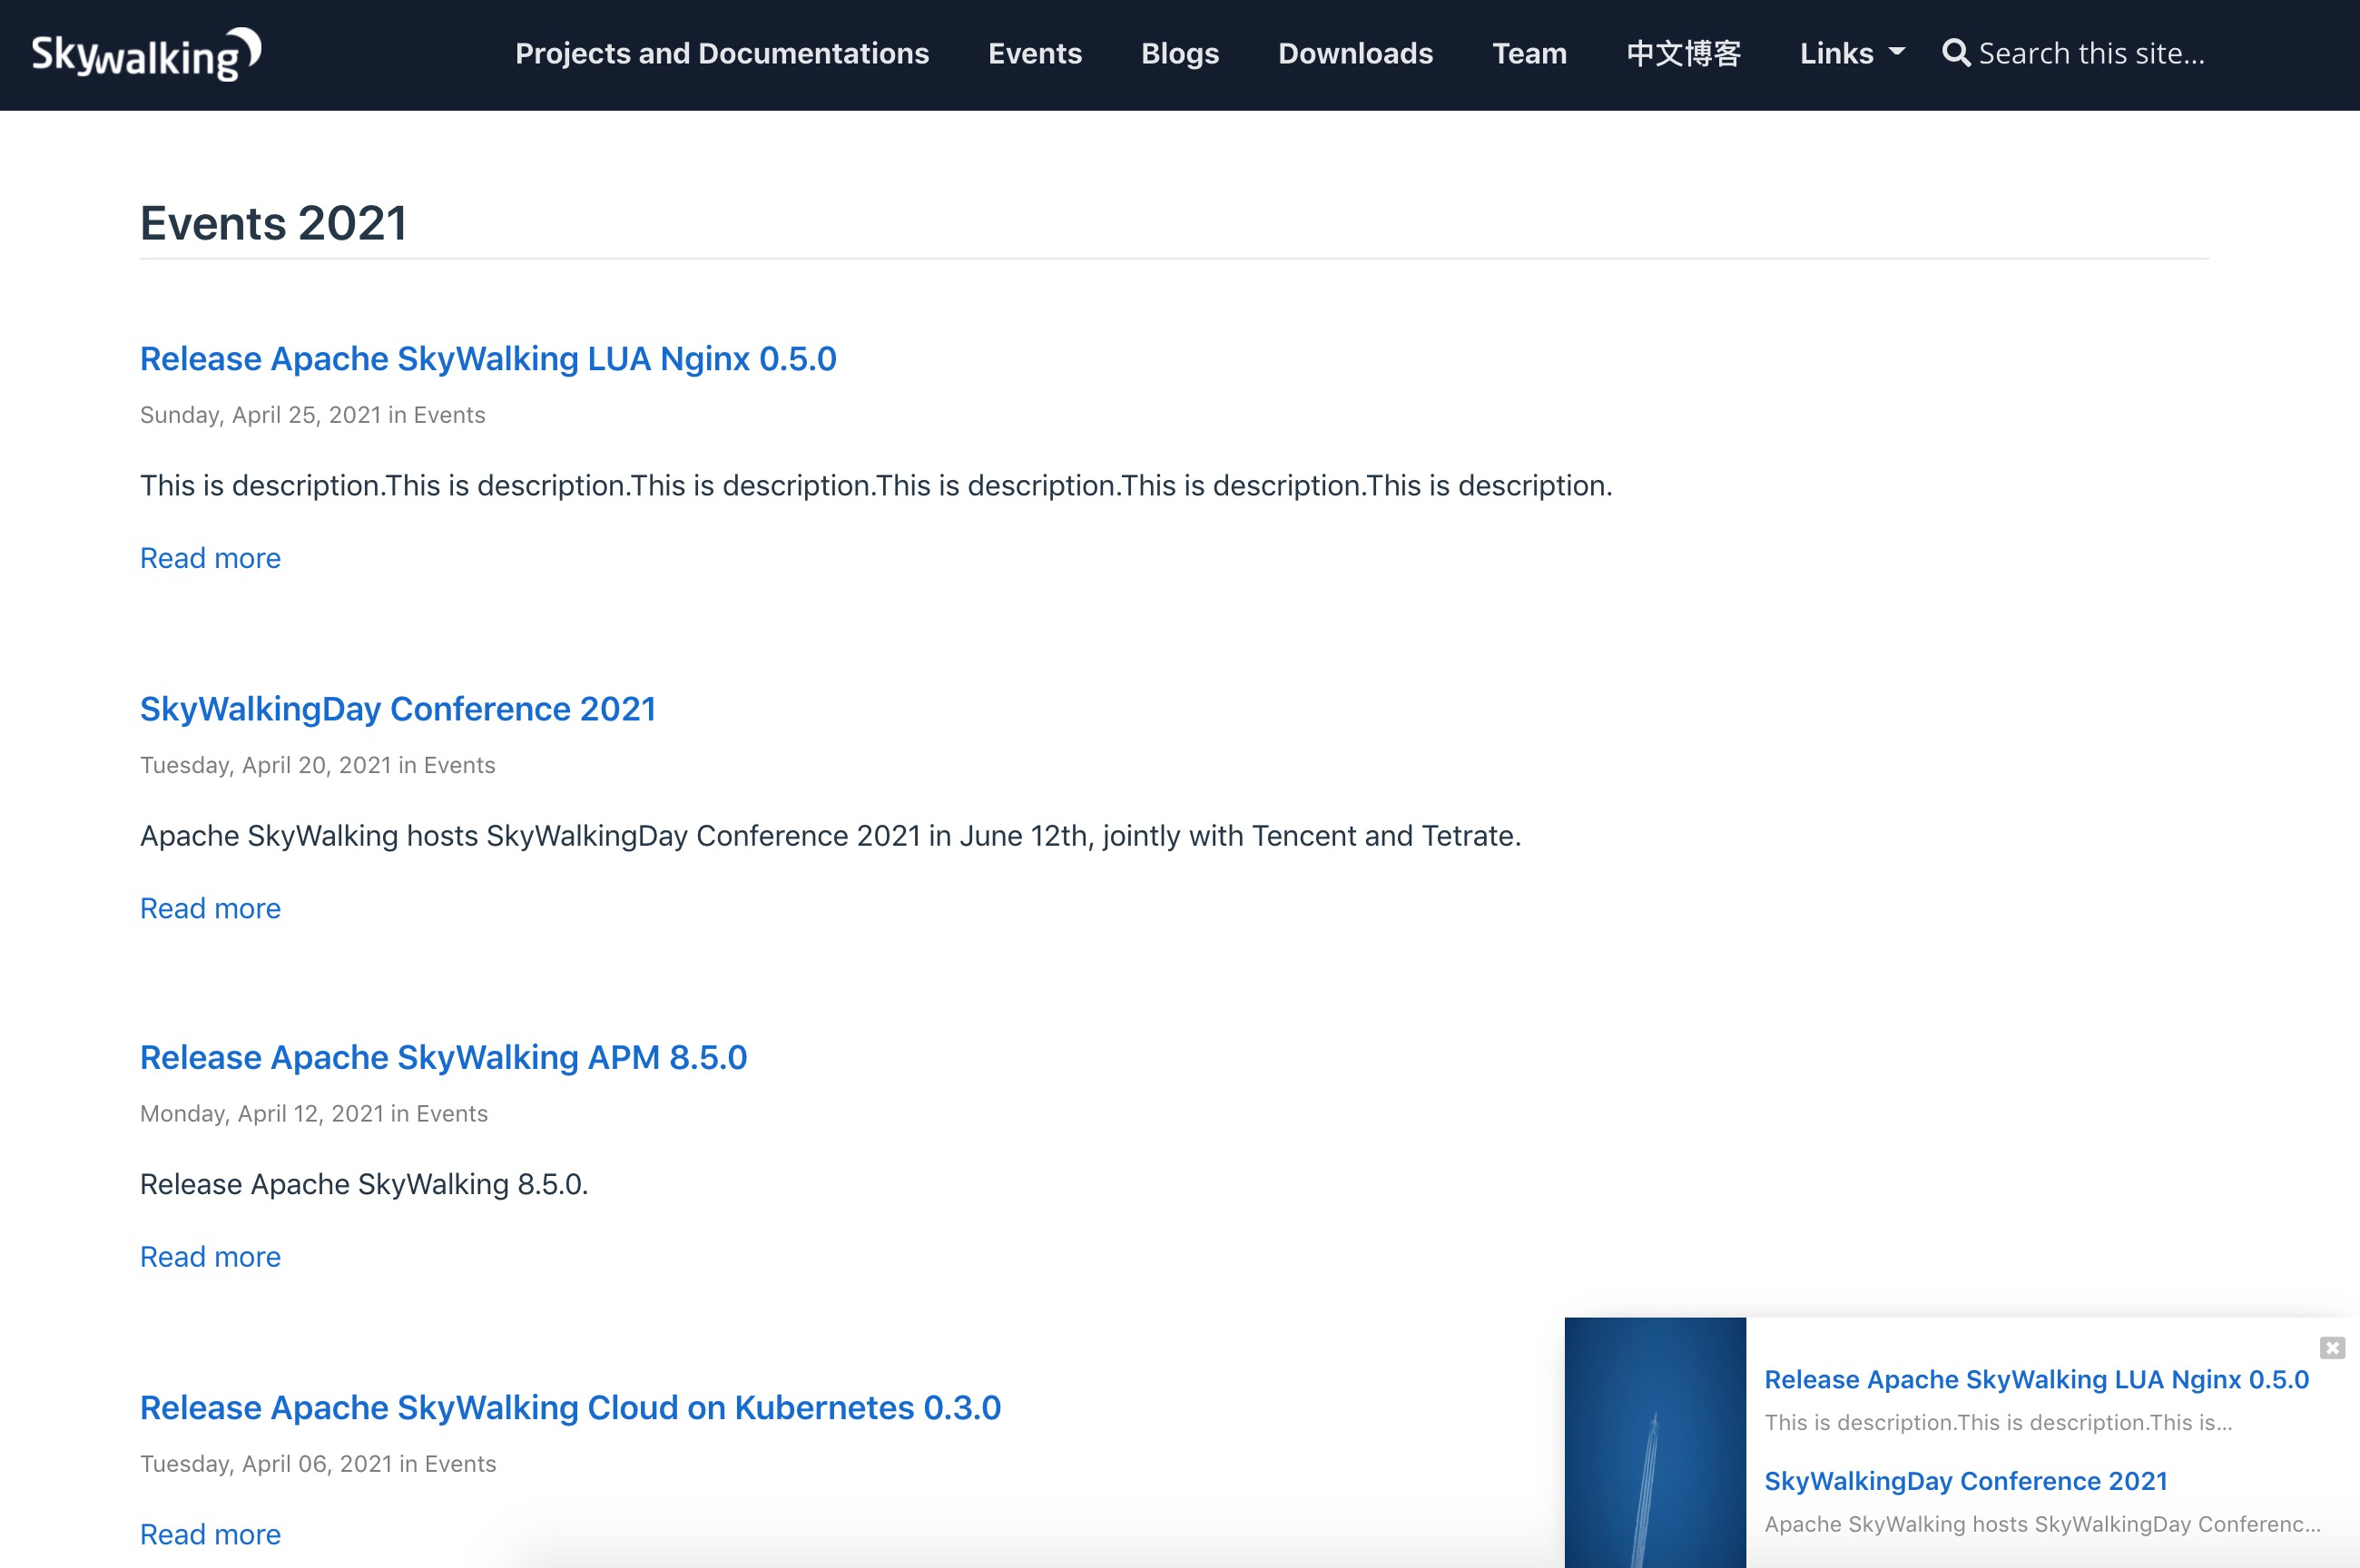Open the Team page

[x=1528, y=53]
